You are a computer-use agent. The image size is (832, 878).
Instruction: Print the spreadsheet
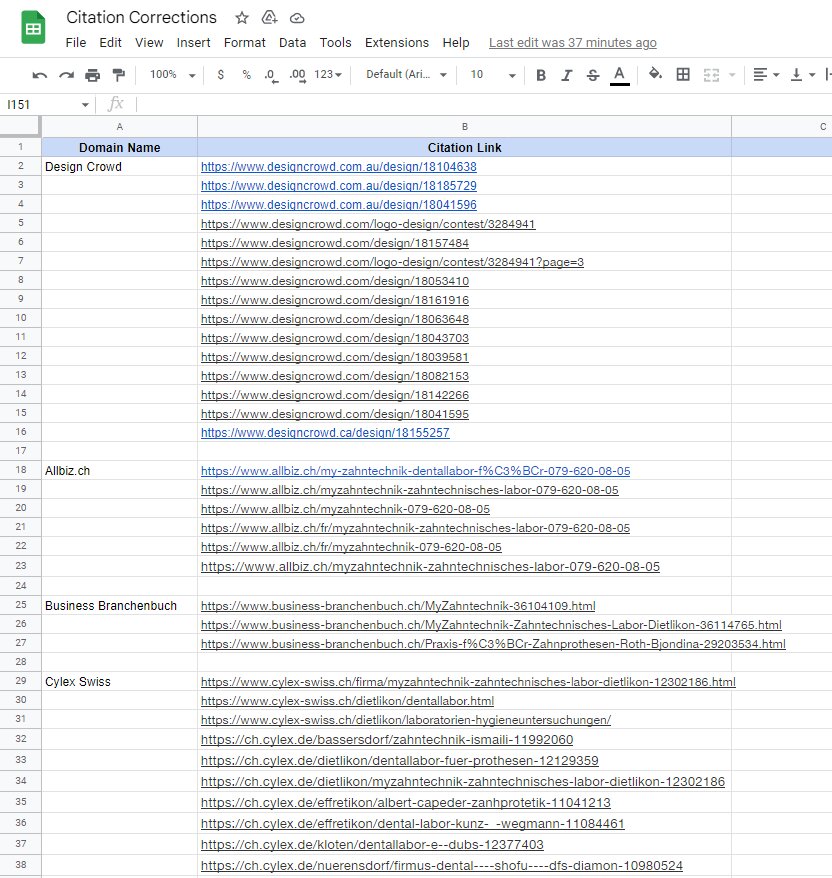pyautogui.click(x=92, y=74)
